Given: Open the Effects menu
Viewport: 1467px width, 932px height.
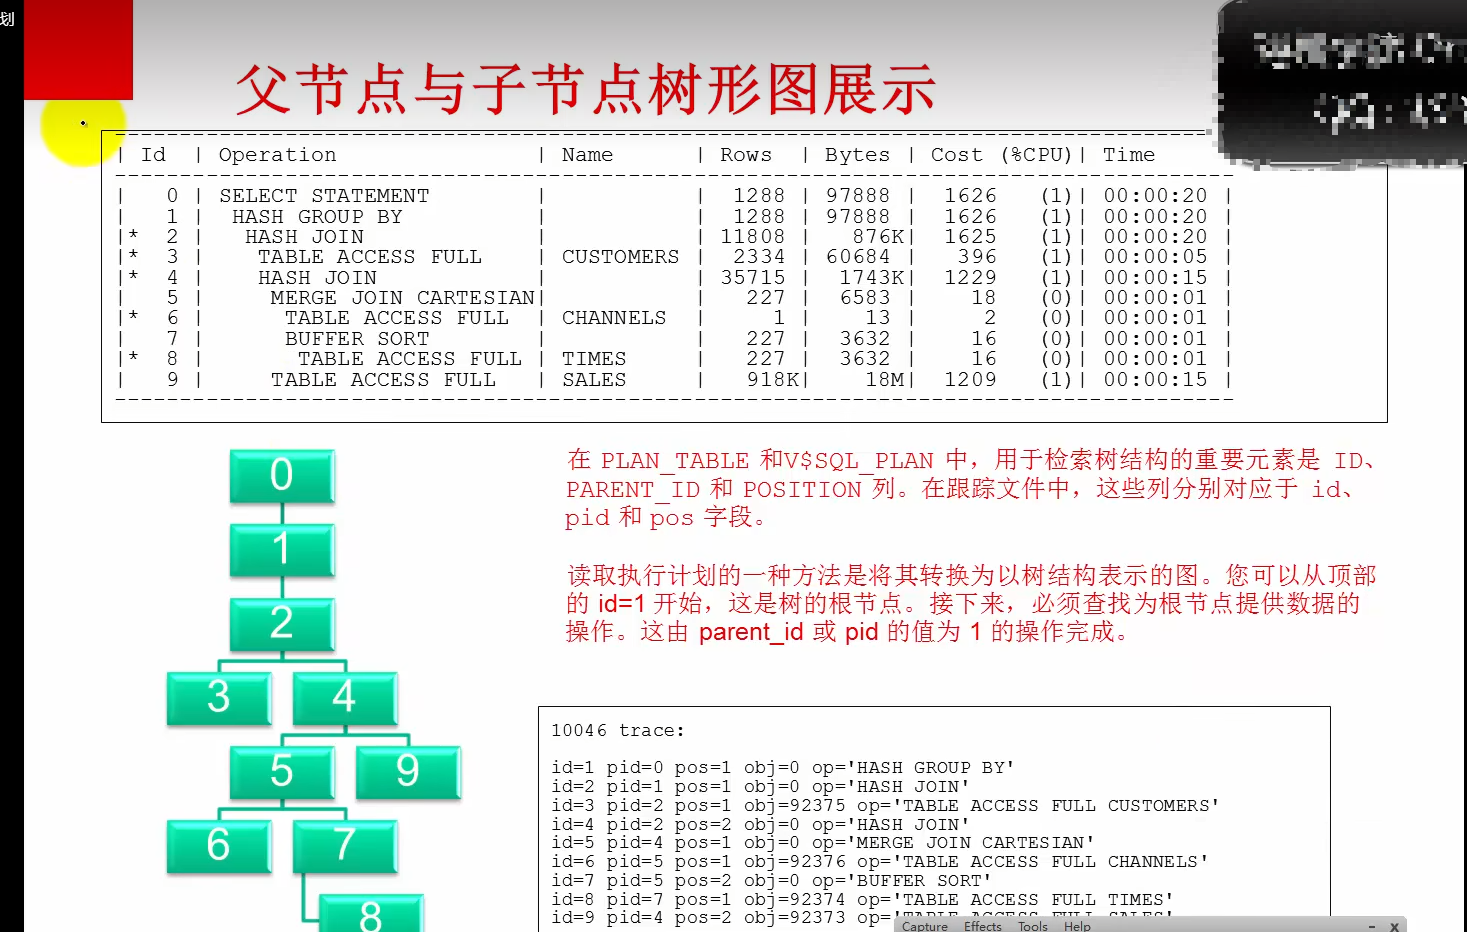Looking at the screenshot, I should (981, 927).
